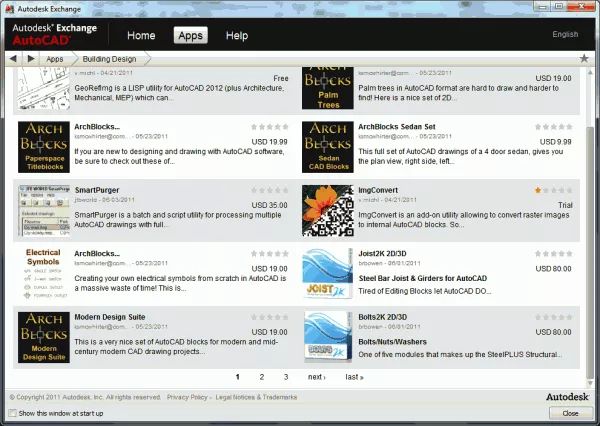The height and width of the screenshot is (426, 600).
Task: Open the SmartPurger app title
Action: [x=97, y=190]
